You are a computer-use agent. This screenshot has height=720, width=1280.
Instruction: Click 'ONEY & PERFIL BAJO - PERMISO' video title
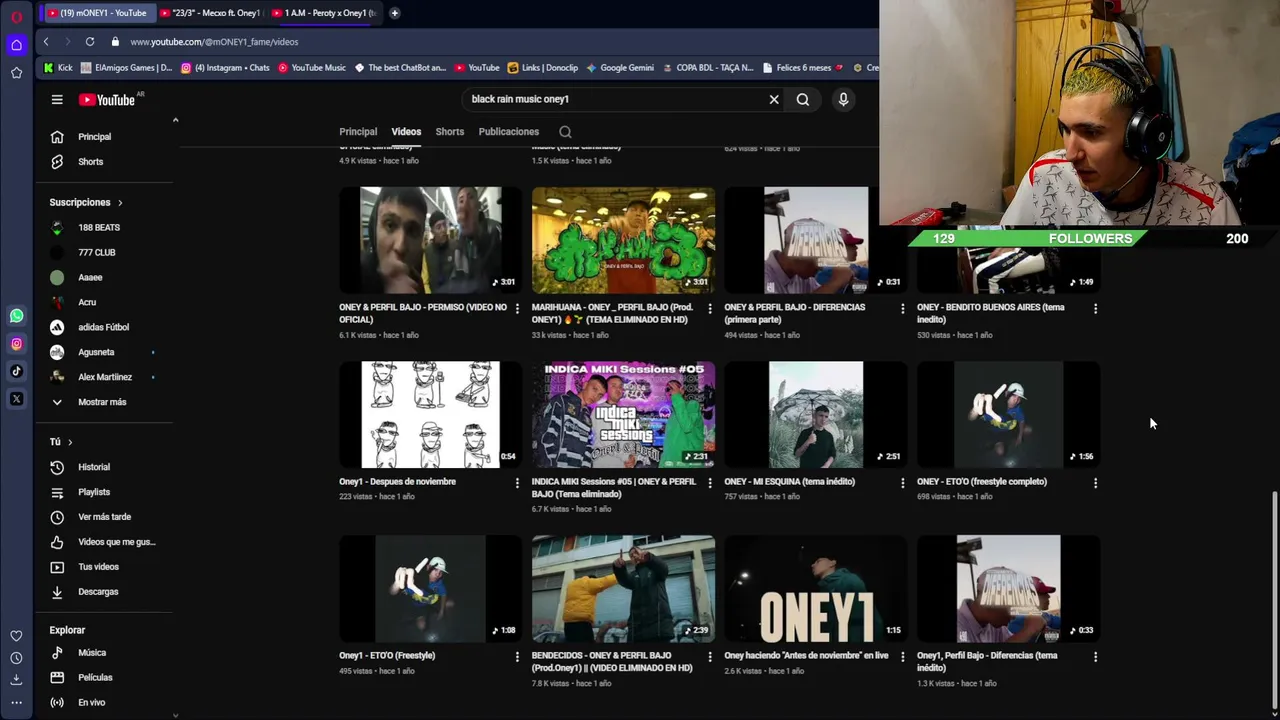point(423,313)
